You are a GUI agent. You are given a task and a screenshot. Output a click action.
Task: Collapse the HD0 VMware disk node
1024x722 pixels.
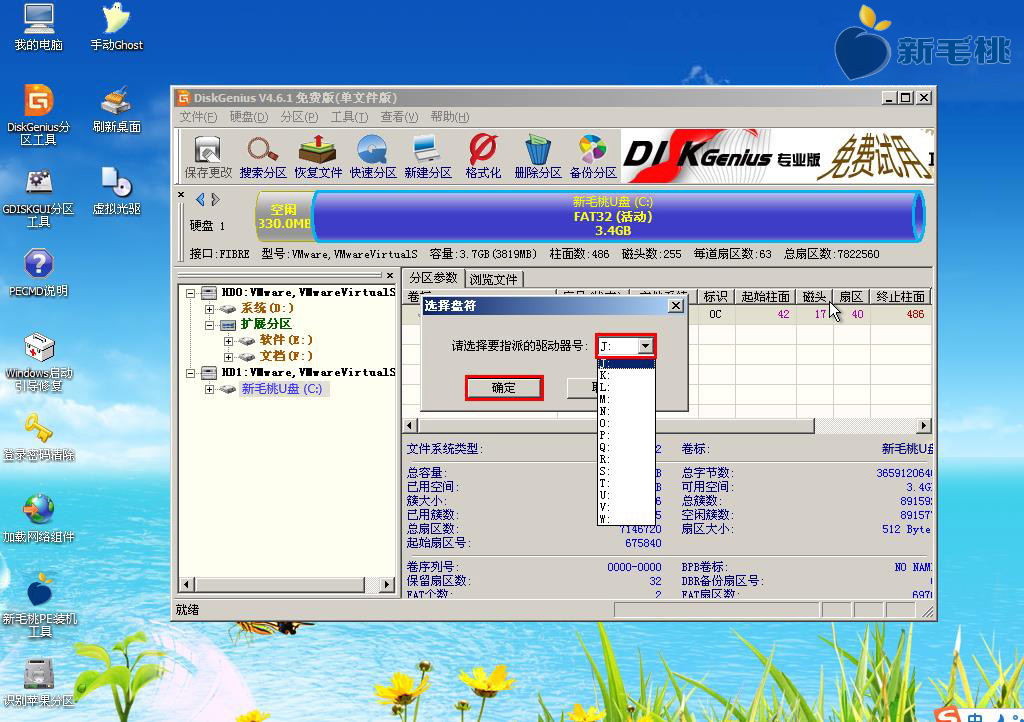(191, 293)
